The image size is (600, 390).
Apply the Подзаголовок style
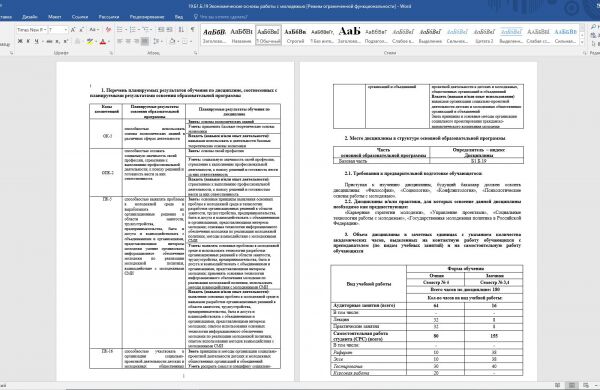tap(376, 35)
